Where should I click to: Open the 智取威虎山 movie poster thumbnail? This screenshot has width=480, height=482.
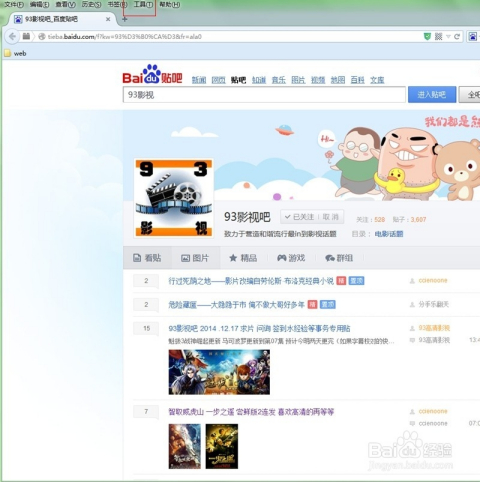(185, 446)
